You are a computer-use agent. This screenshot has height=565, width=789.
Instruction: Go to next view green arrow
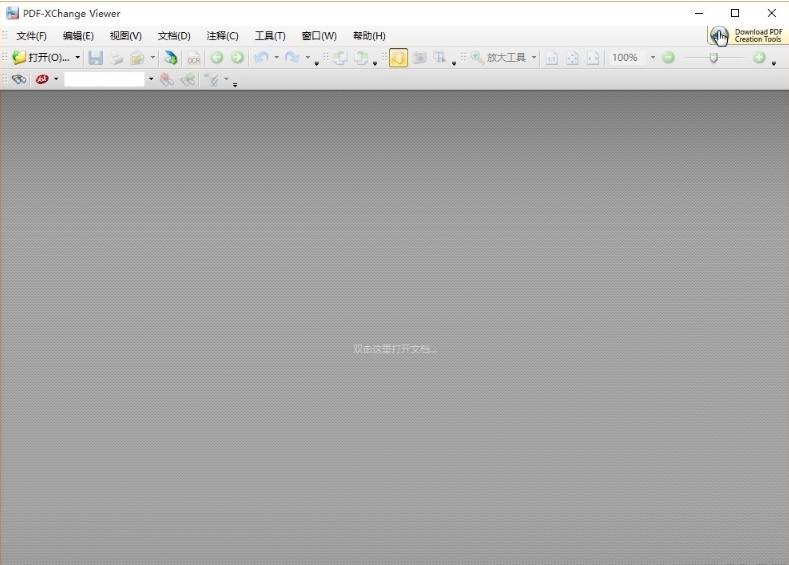click(x=237, y=57)
